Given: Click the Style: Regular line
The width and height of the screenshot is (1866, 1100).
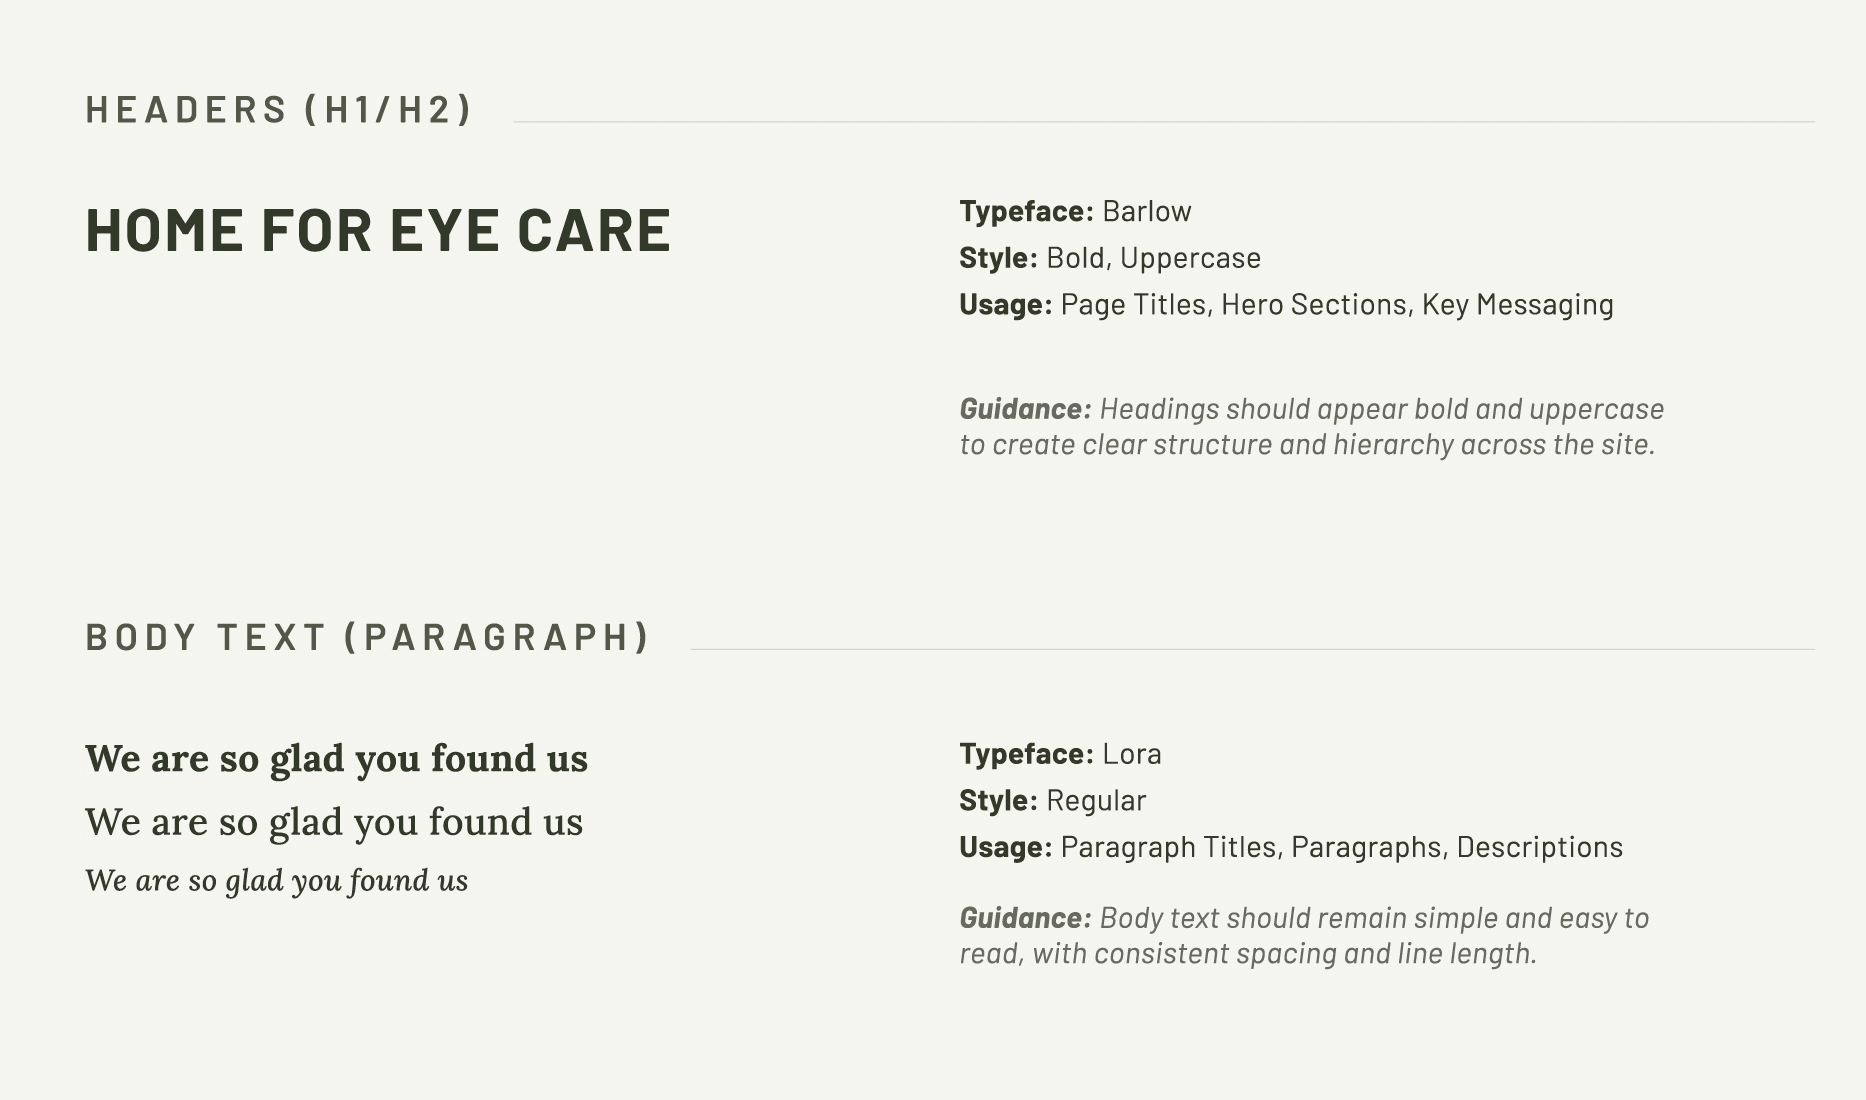Looking at the screenshot, I should click(x=1053, y=800).
